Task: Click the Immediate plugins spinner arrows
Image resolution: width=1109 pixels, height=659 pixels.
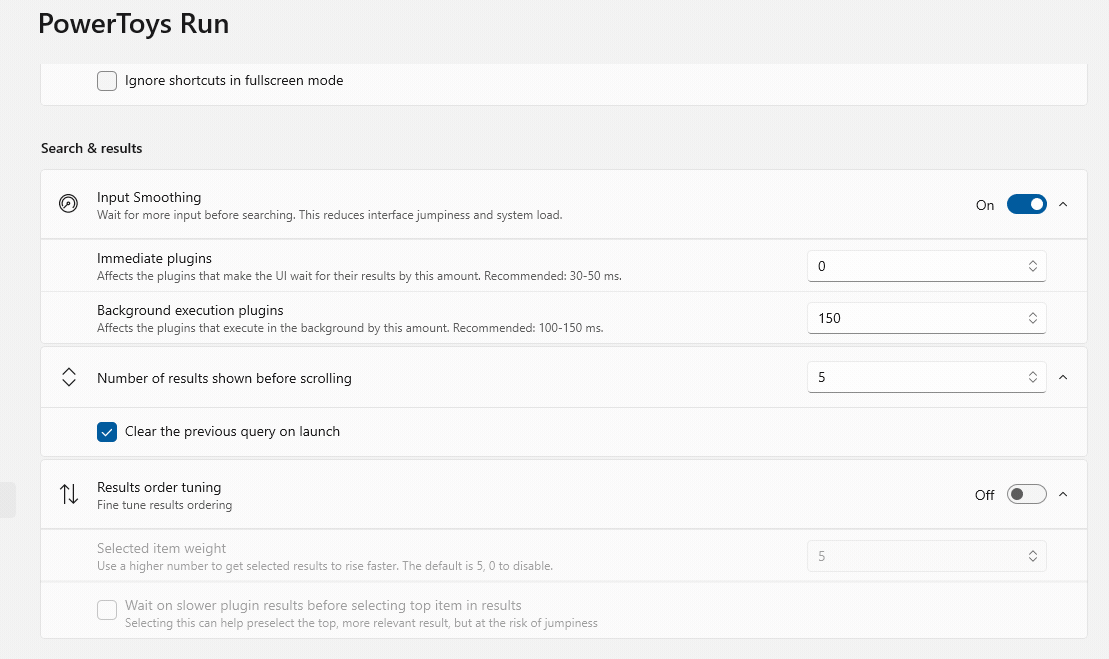Action: [1032, 266]
